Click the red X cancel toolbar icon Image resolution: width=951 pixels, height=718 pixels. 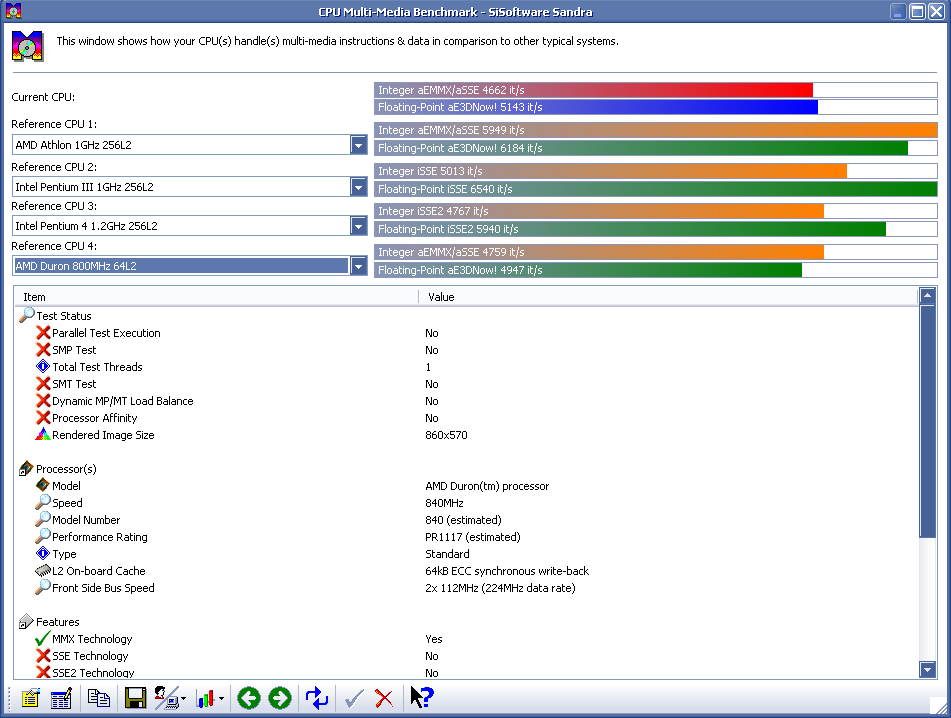click(x=384, y=698)
